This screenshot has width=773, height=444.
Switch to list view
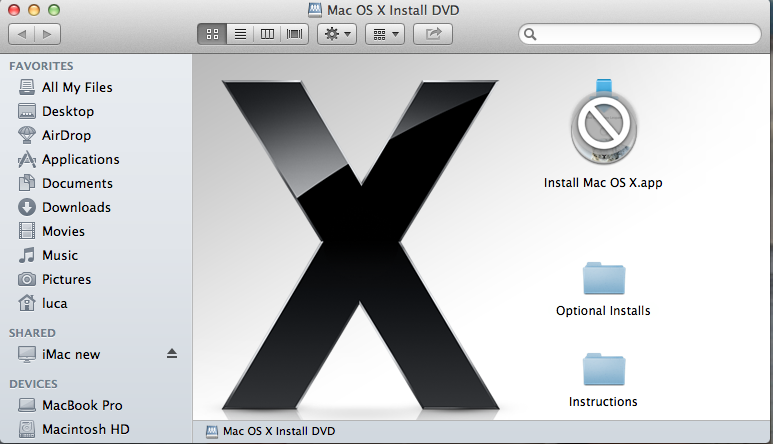[x=240, y=34]
